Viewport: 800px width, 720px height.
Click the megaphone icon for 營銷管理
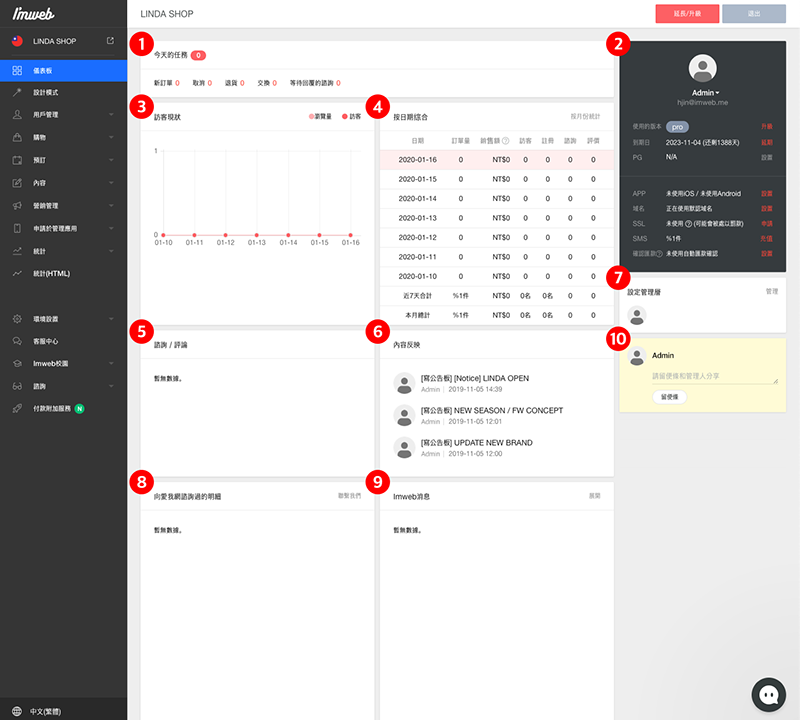17,206
